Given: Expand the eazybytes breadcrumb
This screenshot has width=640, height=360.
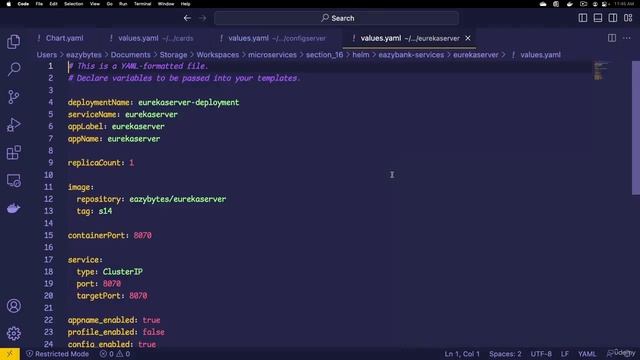Looking at the screenshot, I should pyautogui.click(x=84, y=55).
